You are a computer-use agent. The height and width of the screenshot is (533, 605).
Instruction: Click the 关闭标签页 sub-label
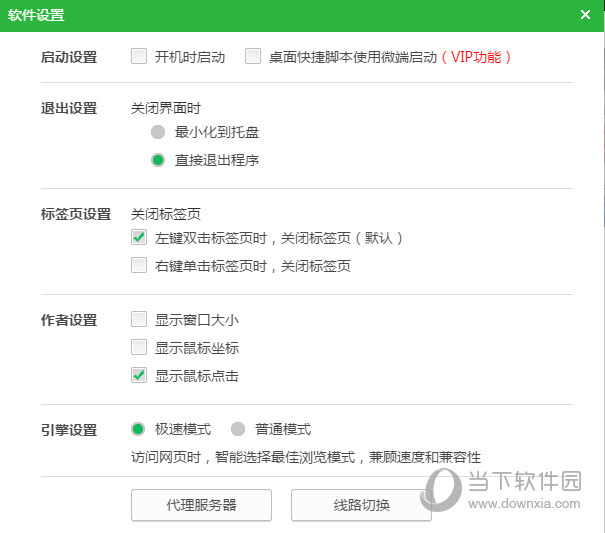[166, 214]
